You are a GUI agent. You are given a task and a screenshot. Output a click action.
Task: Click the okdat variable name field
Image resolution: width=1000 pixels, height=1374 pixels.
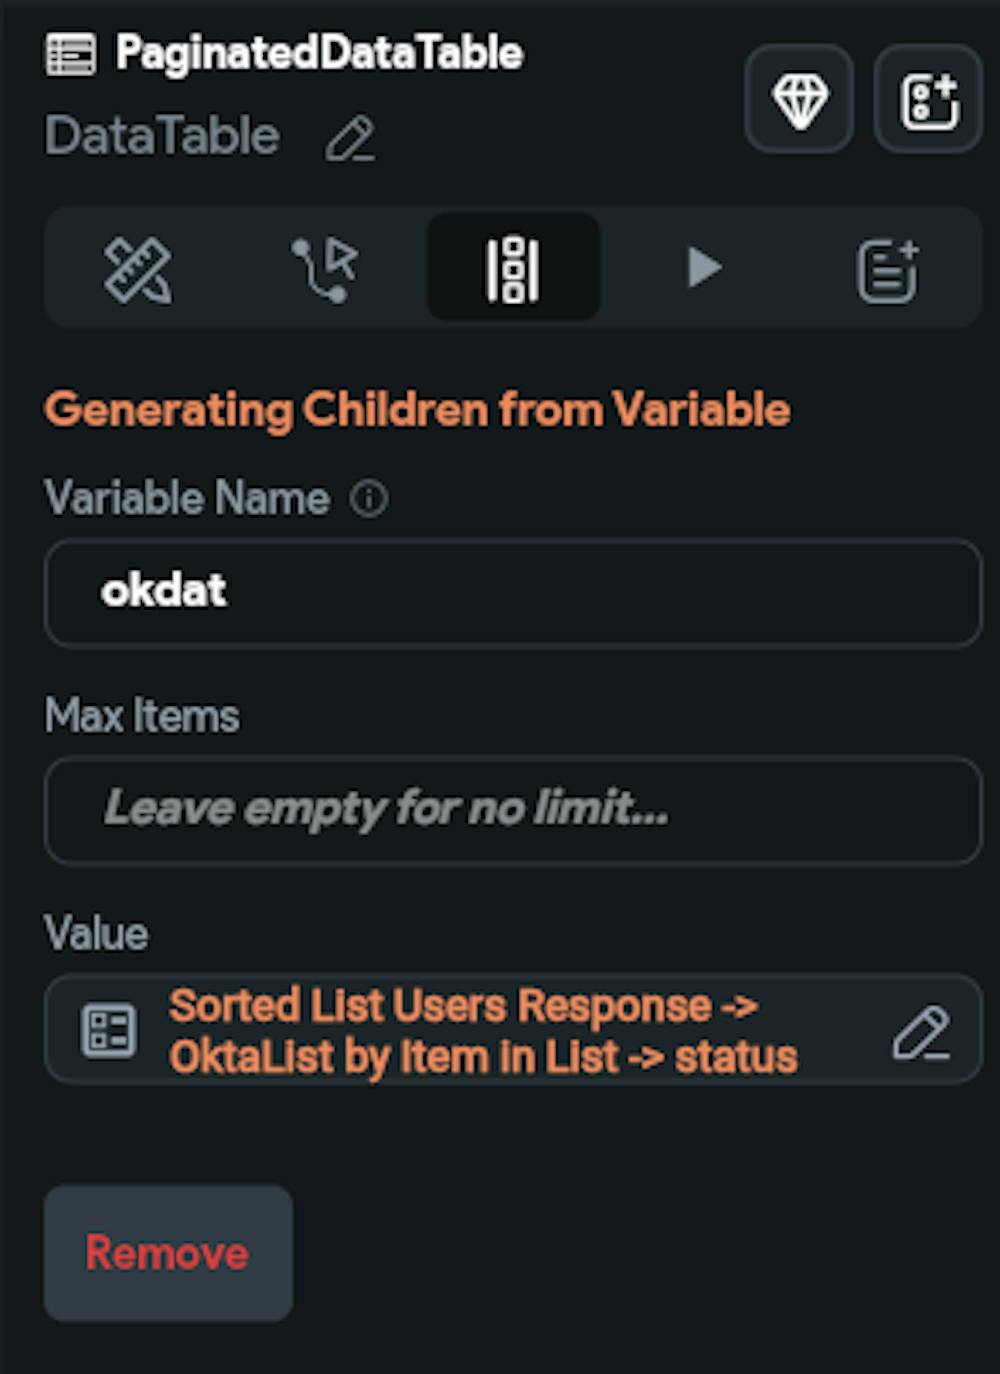tap(512, 592)
